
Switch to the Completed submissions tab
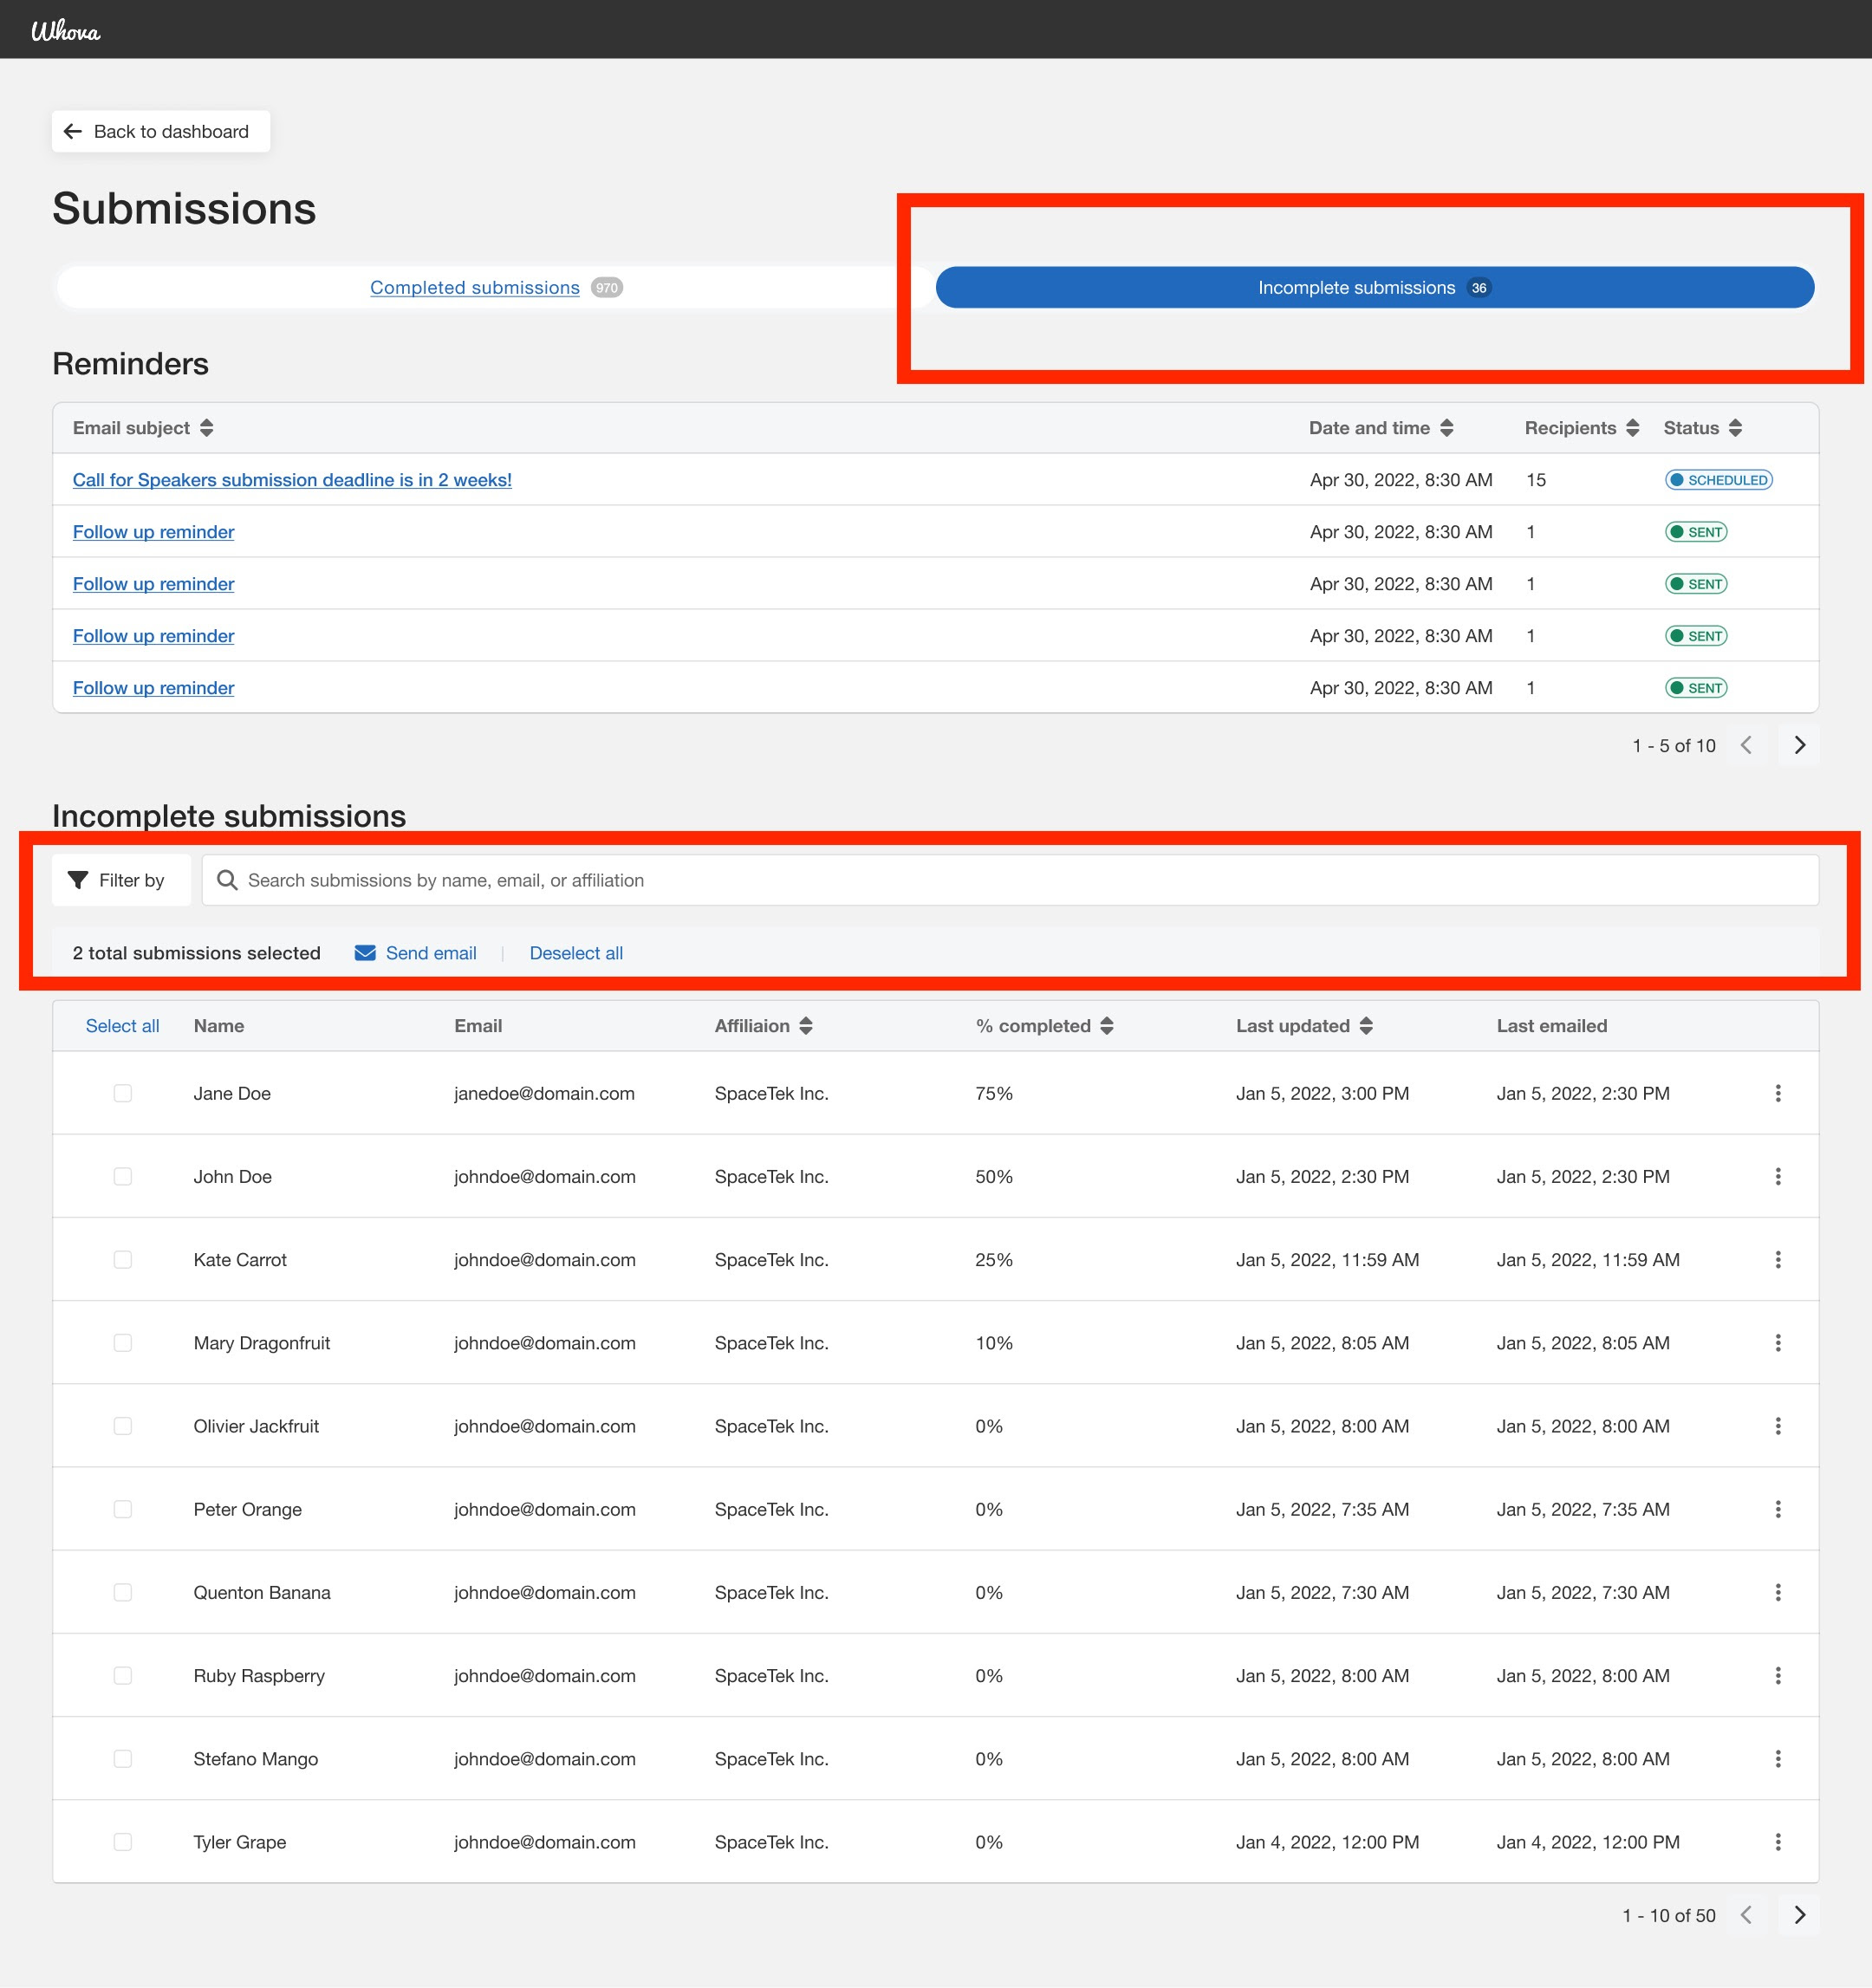click(x=474, y=287)
